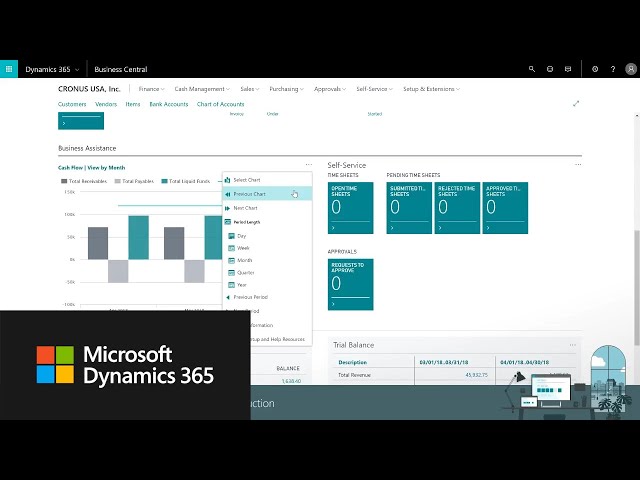This screenshot has height=480, width=640.
Task: Open the Customers link
Action: point(72,104)
